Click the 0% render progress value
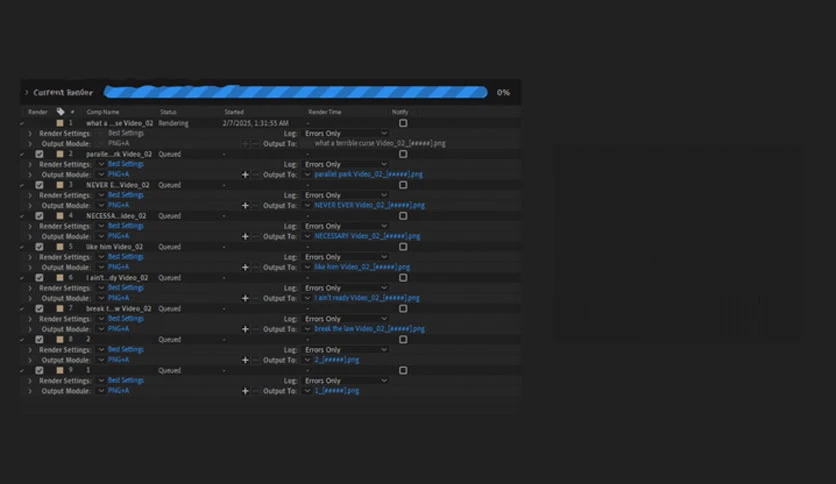This screenshot has width=836, height=484. 503,92
